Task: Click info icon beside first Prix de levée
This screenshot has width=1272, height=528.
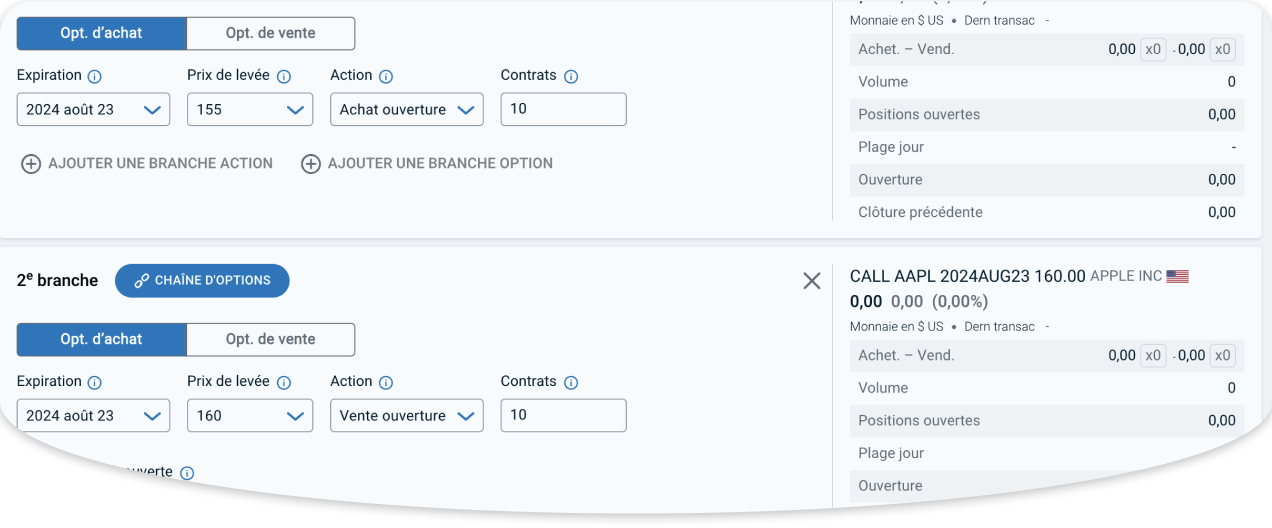Action: click(284, 76)
